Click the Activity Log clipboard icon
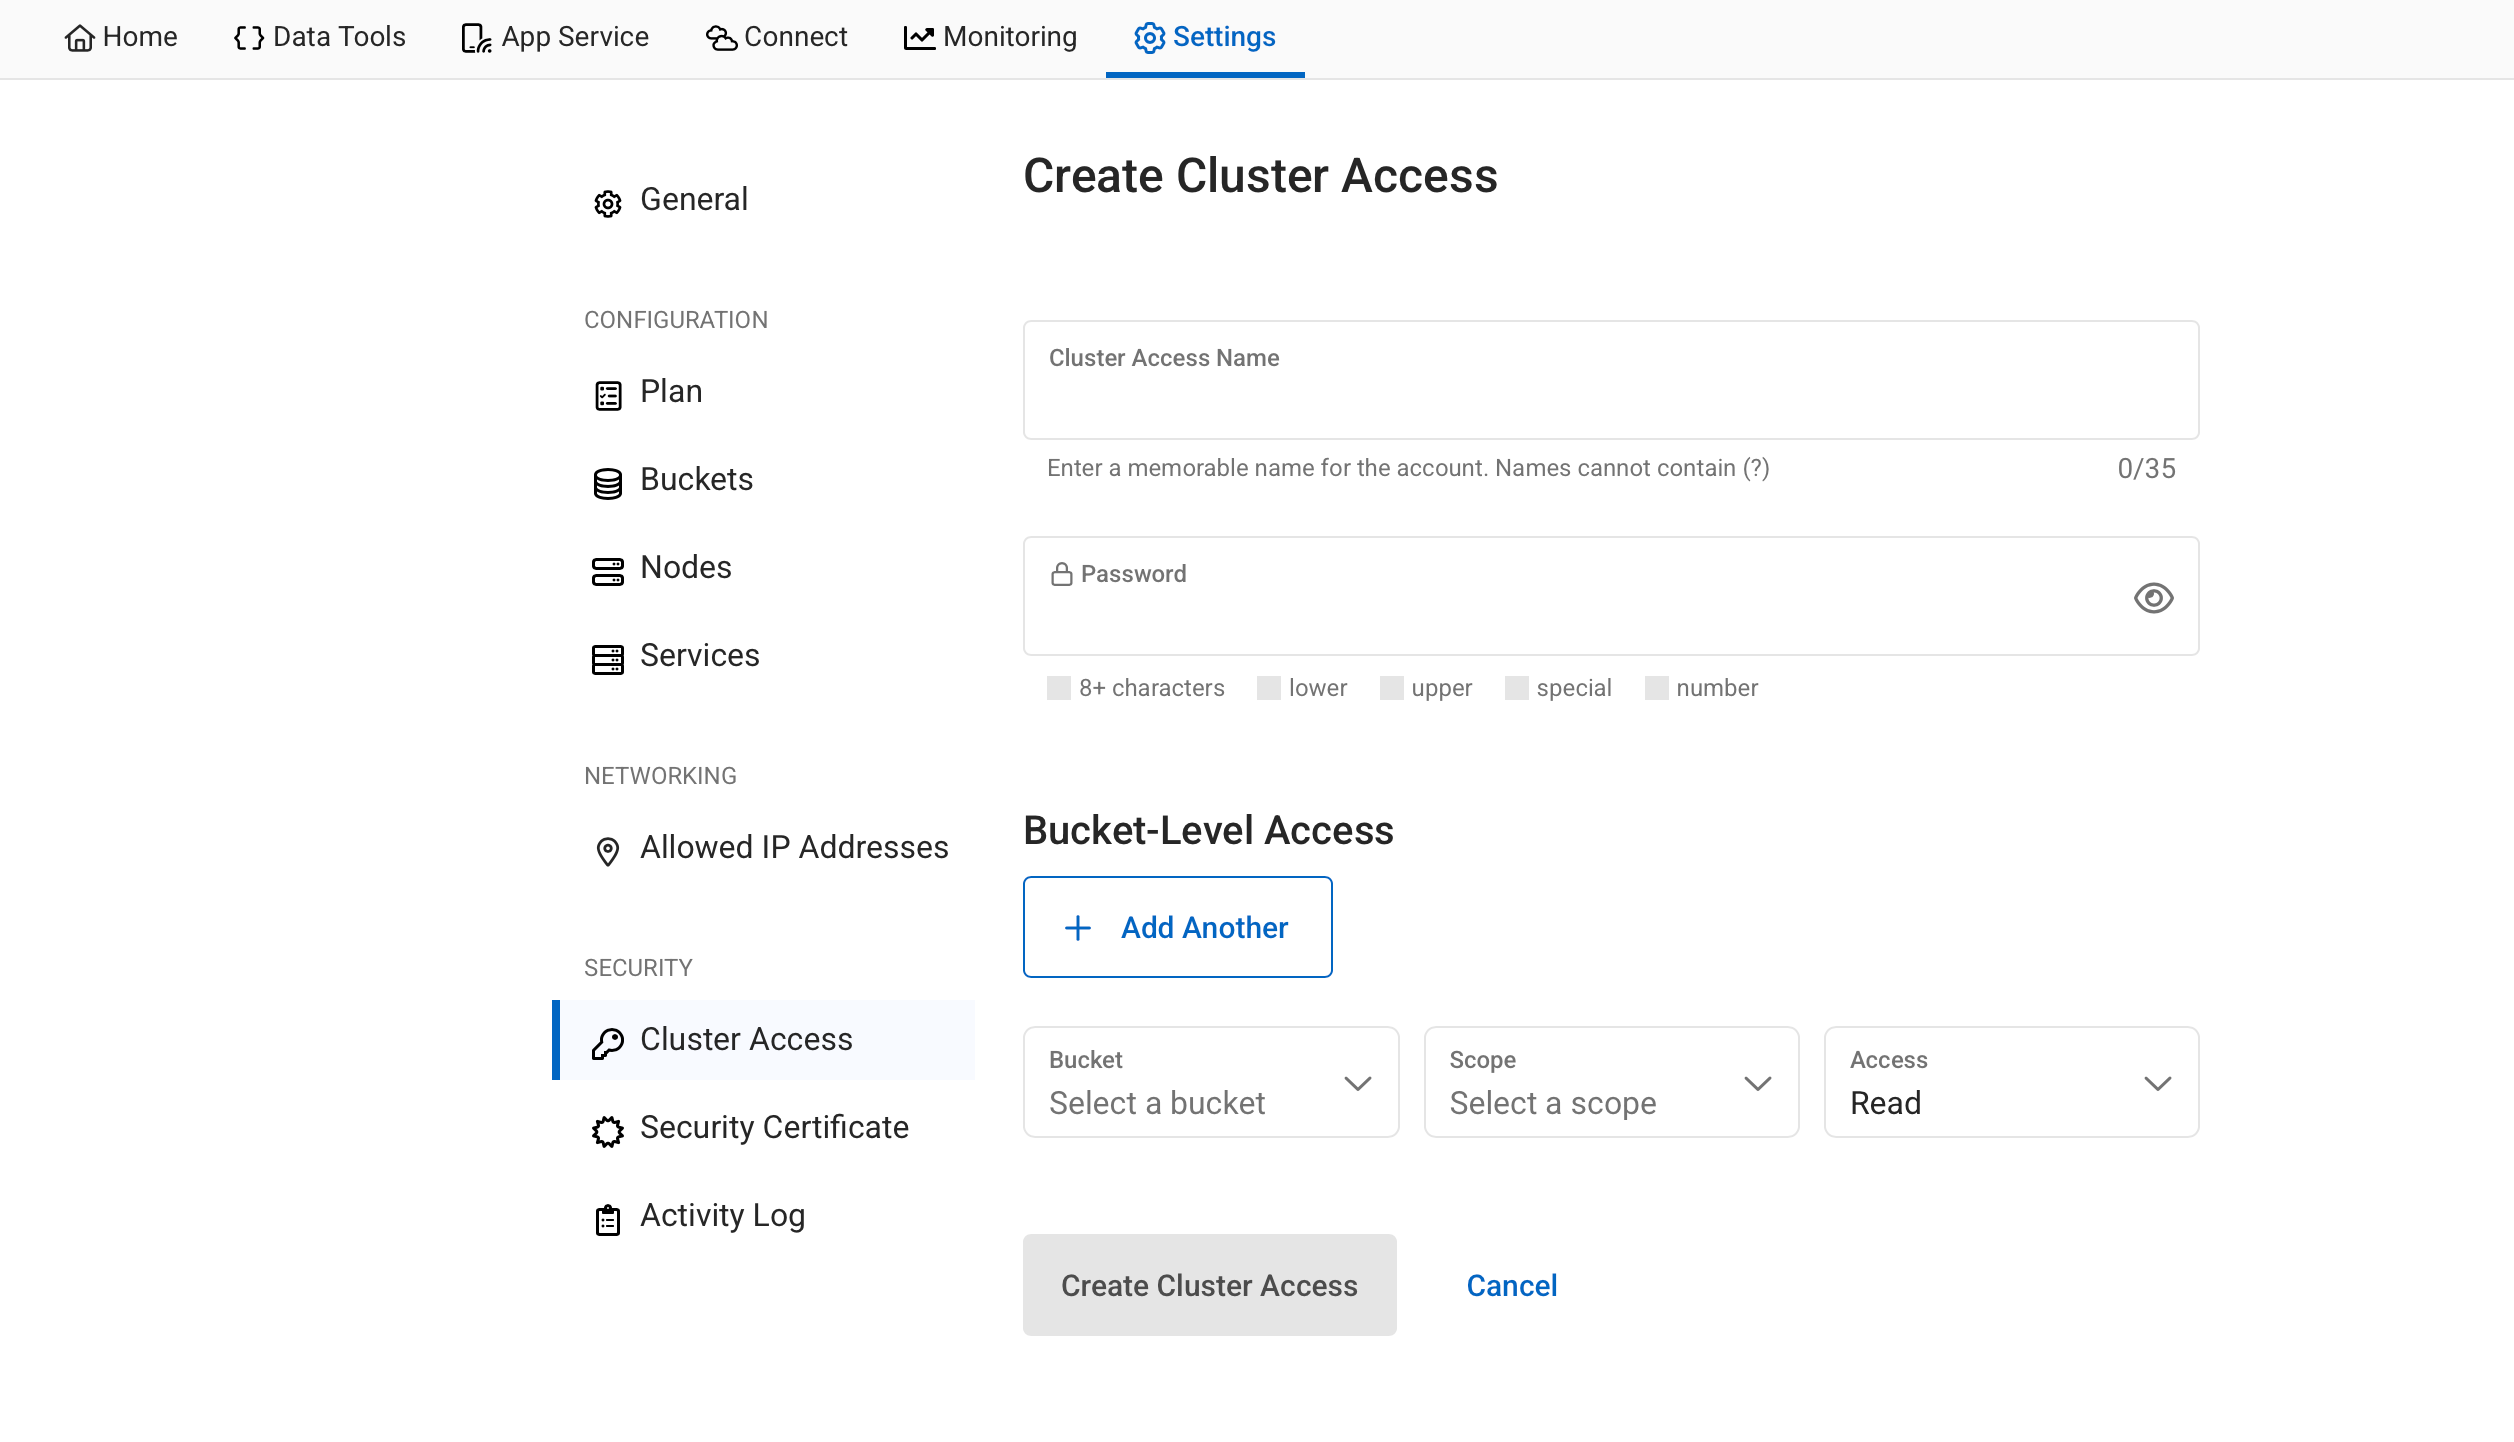Screen dimensions: 2514x1442 pyautogui.click(x=607, y=1219)
